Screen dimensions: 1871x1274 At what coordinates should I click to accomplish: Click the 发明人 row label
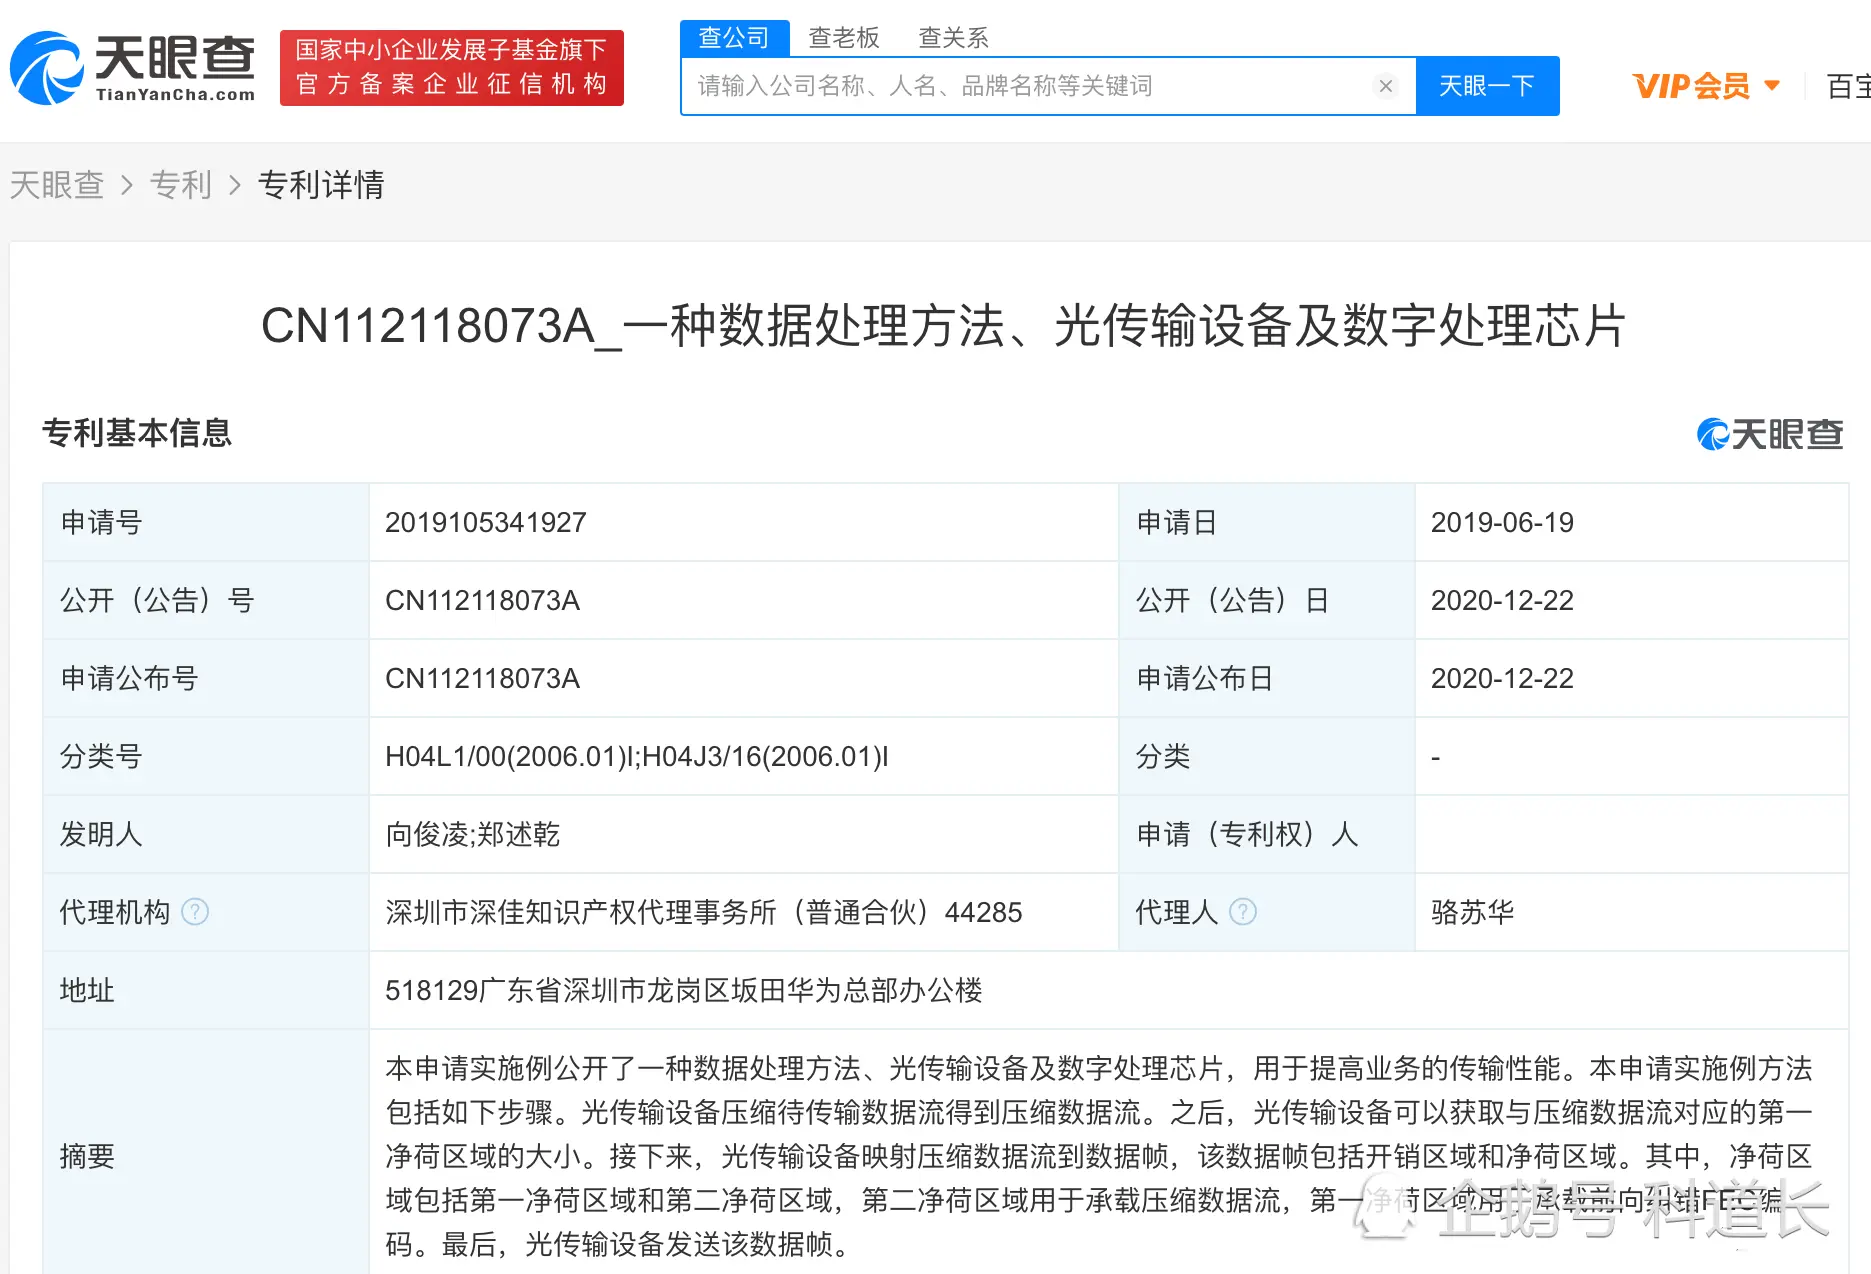pyautogui.click(x=101, y=834)
